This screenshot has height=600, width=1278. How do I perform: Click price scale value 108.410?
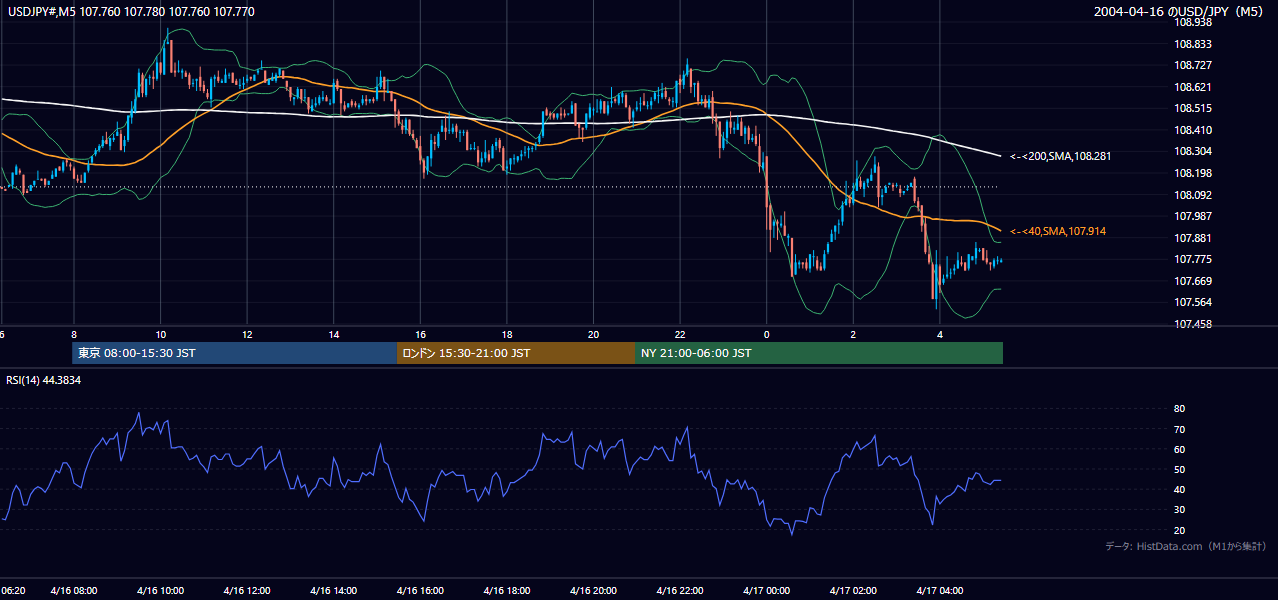pyautogui.click(x=1194, y=130)
